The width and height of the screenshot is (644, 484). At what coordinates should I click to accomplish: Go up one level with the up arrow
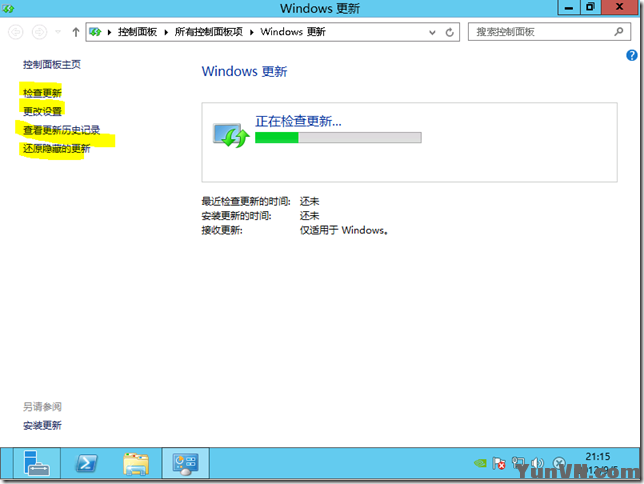point(76,32)
